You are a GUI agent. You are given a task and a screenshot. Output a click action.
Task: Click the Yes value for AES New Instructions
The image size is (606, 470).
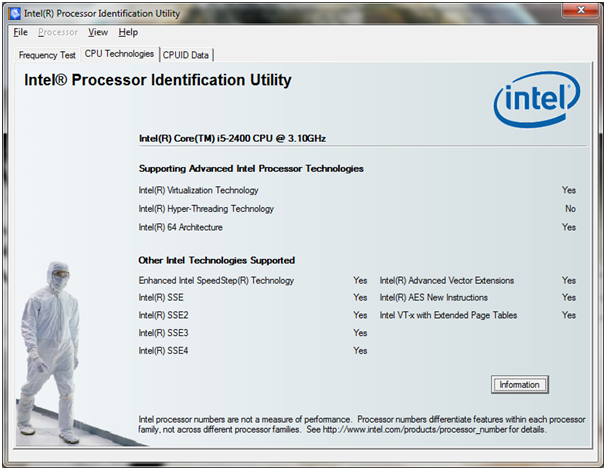[x=569, y=298]
